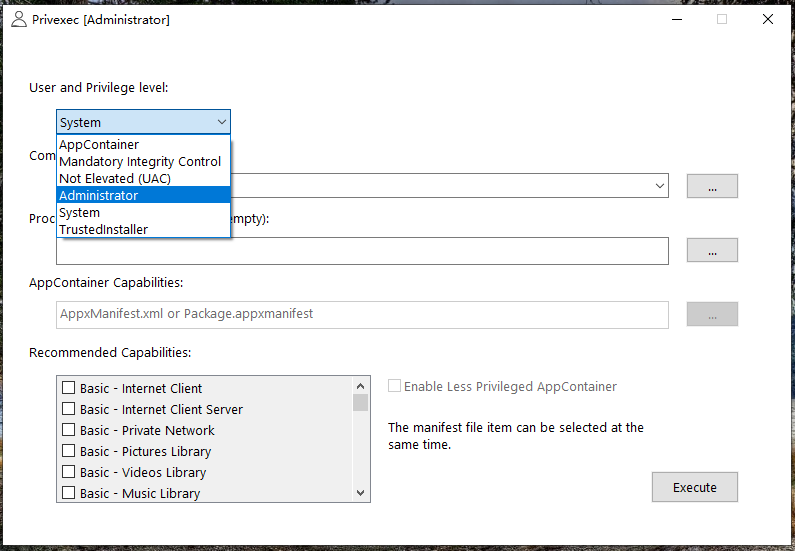Viewport: 795px width, 551px height.
Task: Check Basic - Internet Client capability
Action: [x=68, y=388]
